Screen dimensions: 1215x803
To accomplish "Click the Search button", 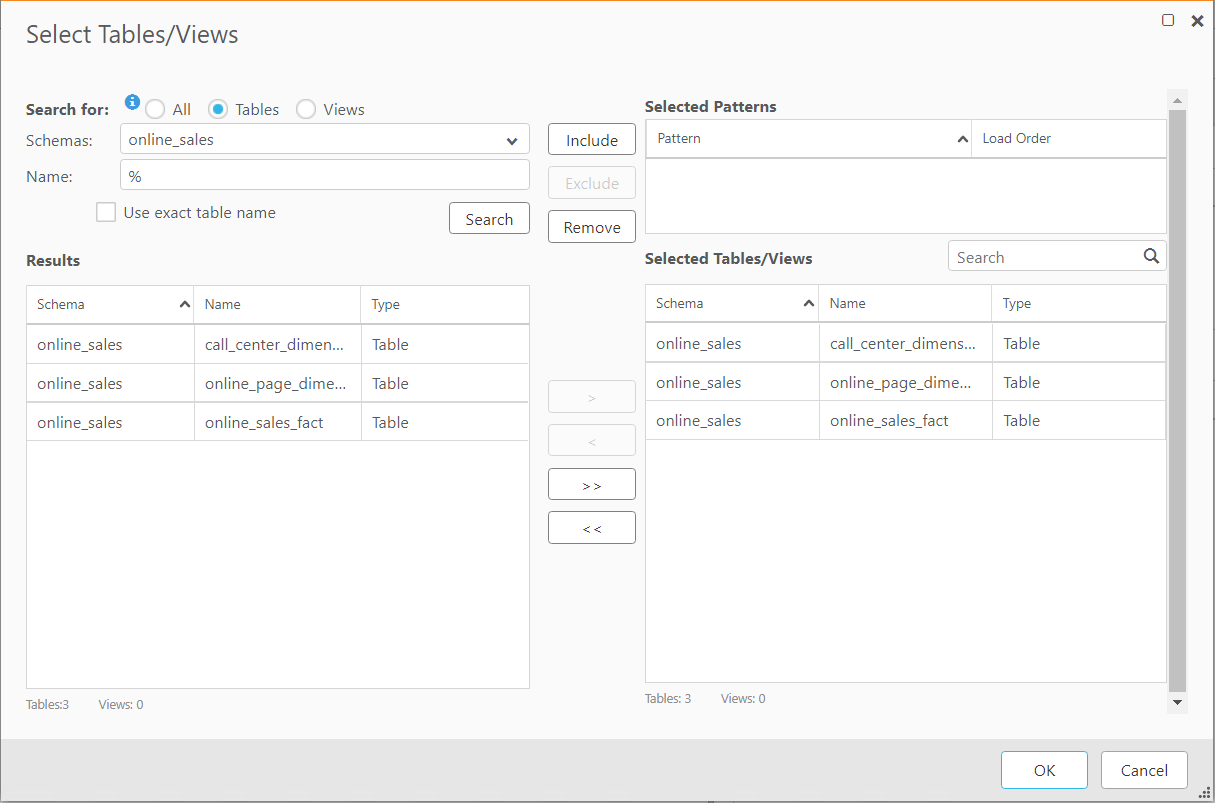I will [x=489, y=218].
